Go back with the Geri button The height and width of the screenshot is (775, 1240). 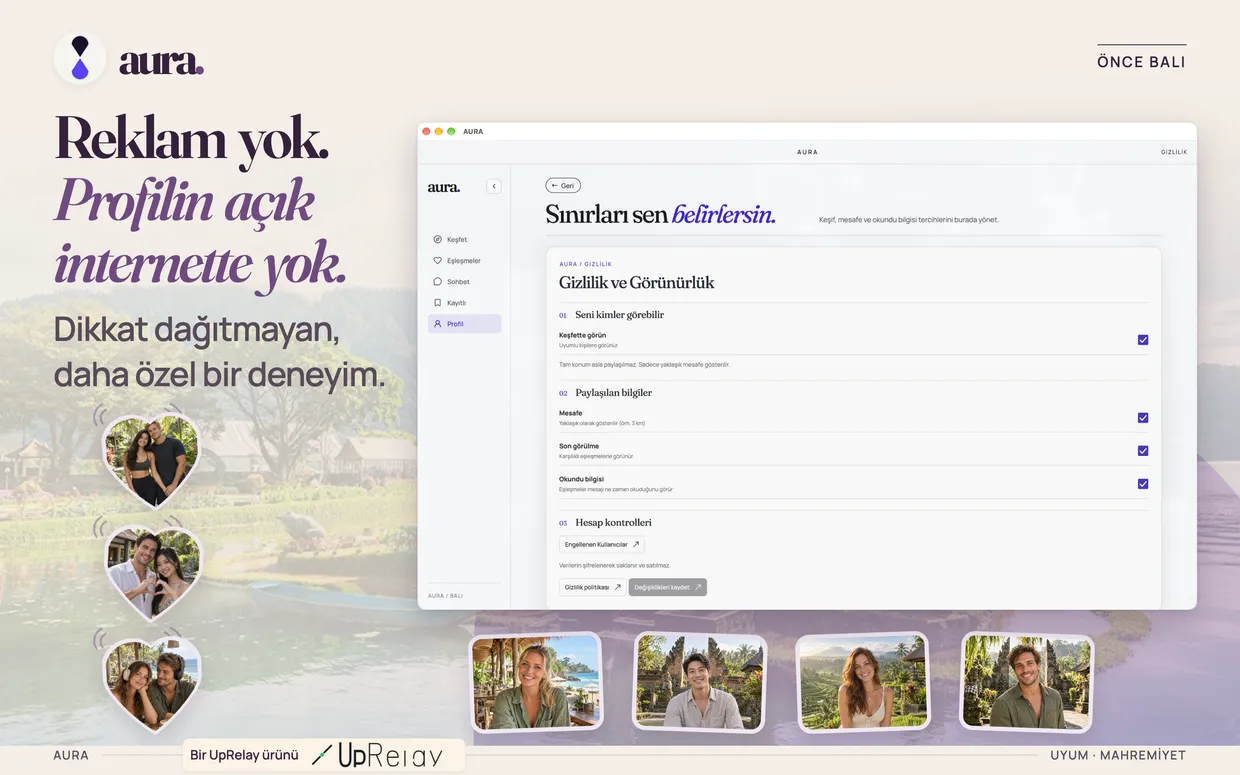563,186
